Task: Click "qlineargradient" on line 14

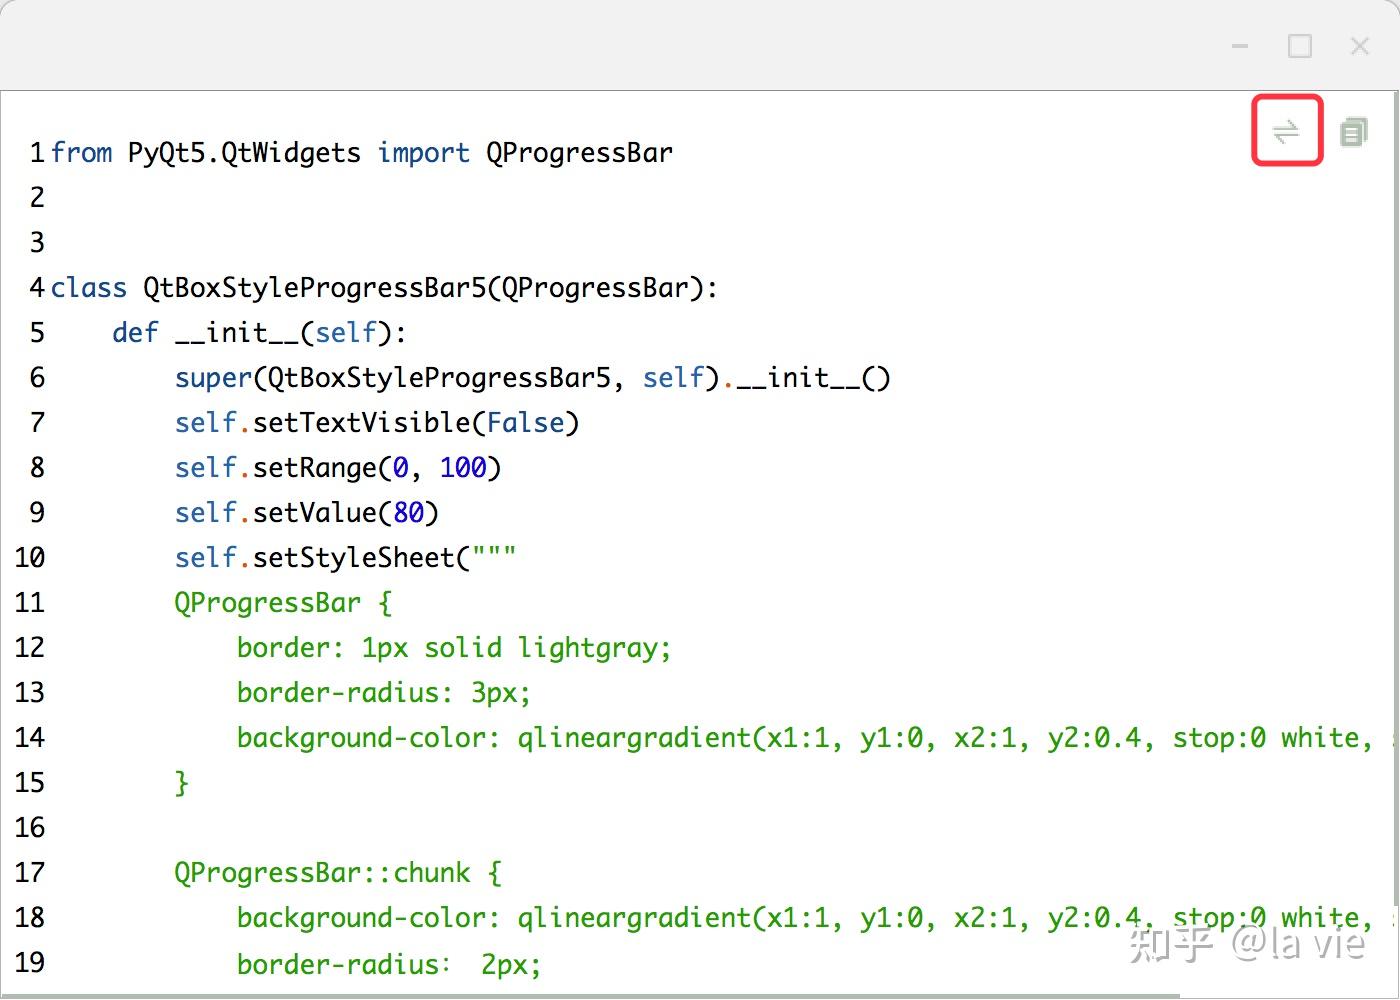Action: pos(634,738)
